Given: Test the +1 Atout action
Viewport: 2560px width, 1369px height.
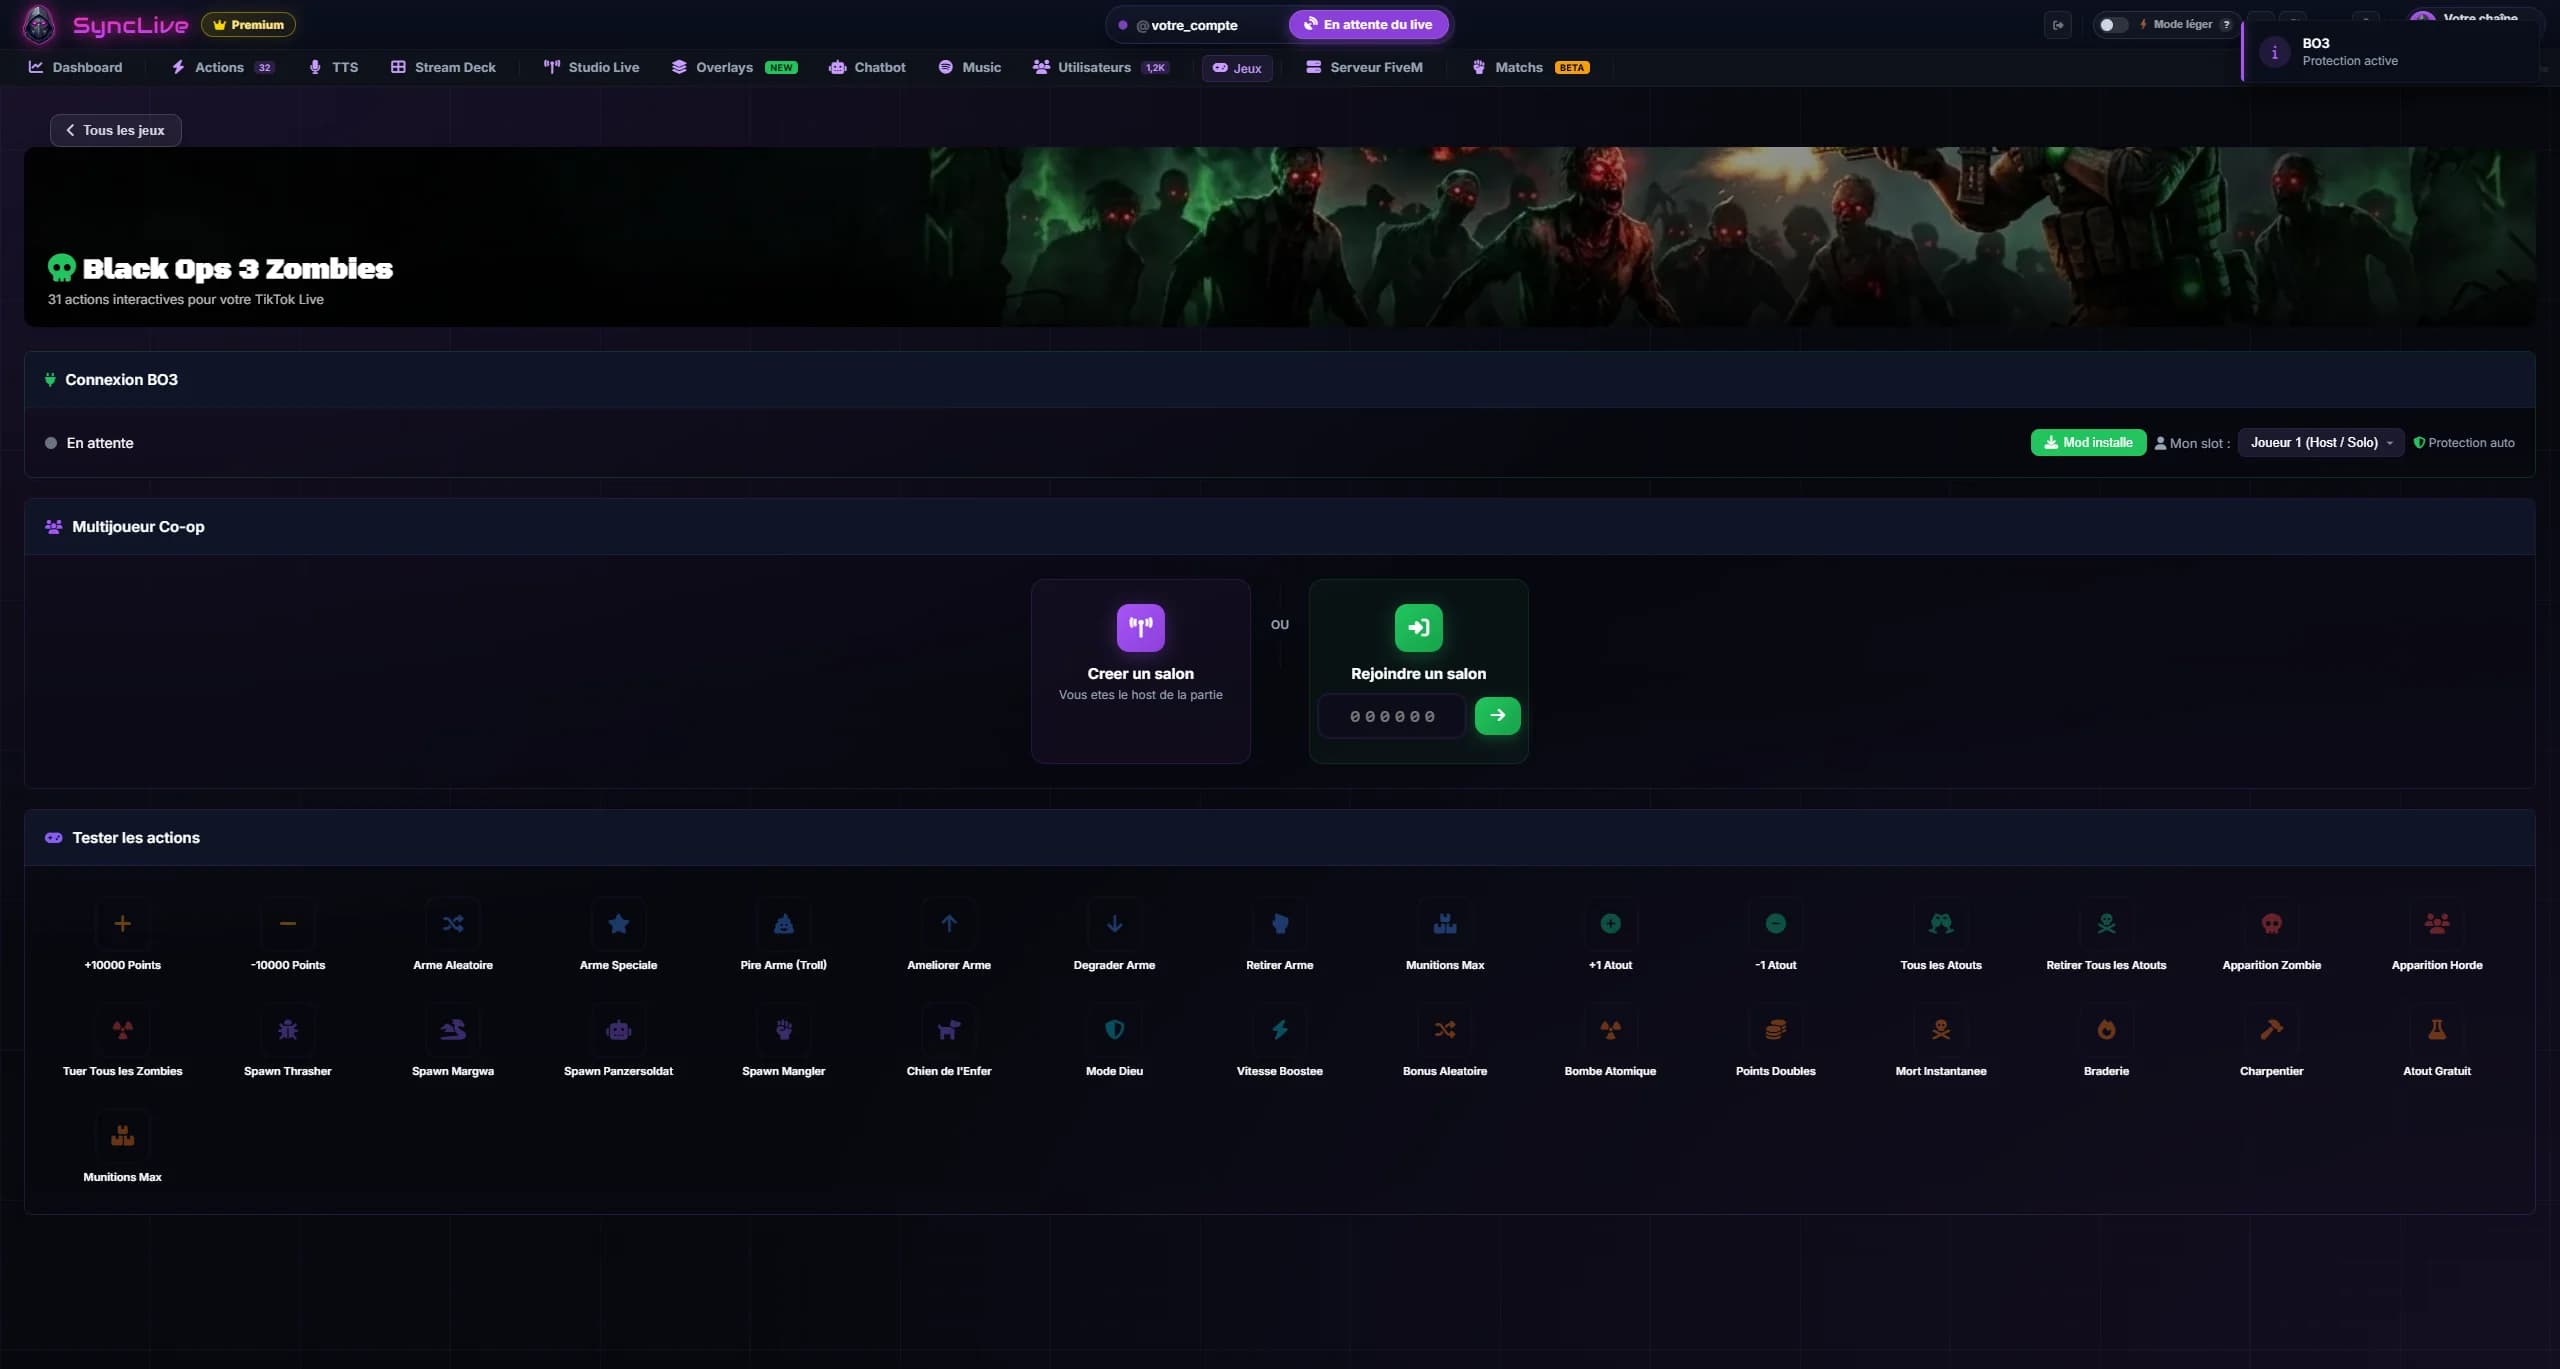Looking at the screenshot, I should 1610,924.
